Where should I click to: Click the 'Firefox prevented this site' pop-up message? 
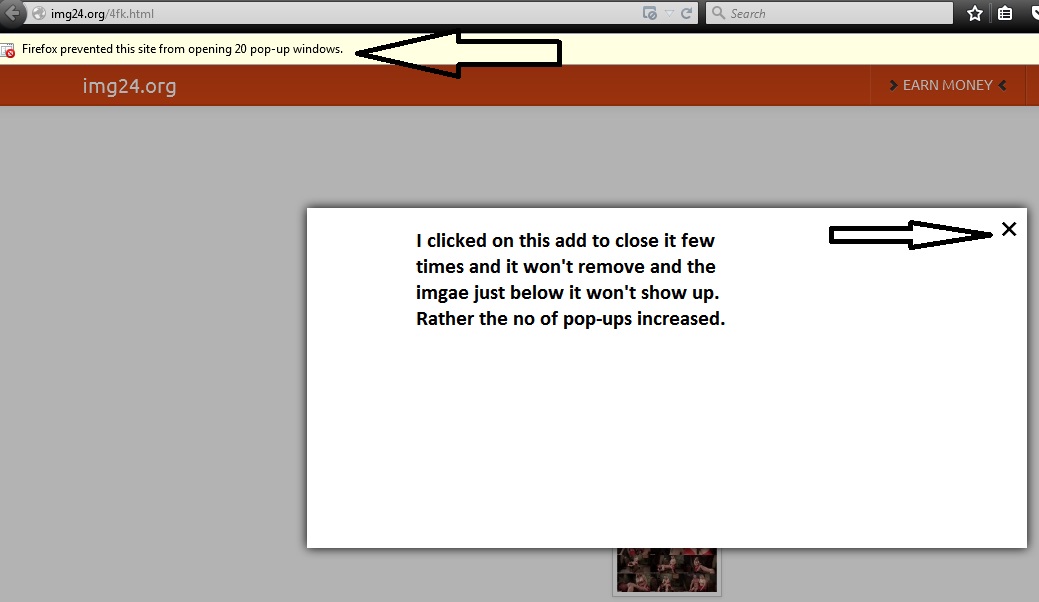point(182,49)
